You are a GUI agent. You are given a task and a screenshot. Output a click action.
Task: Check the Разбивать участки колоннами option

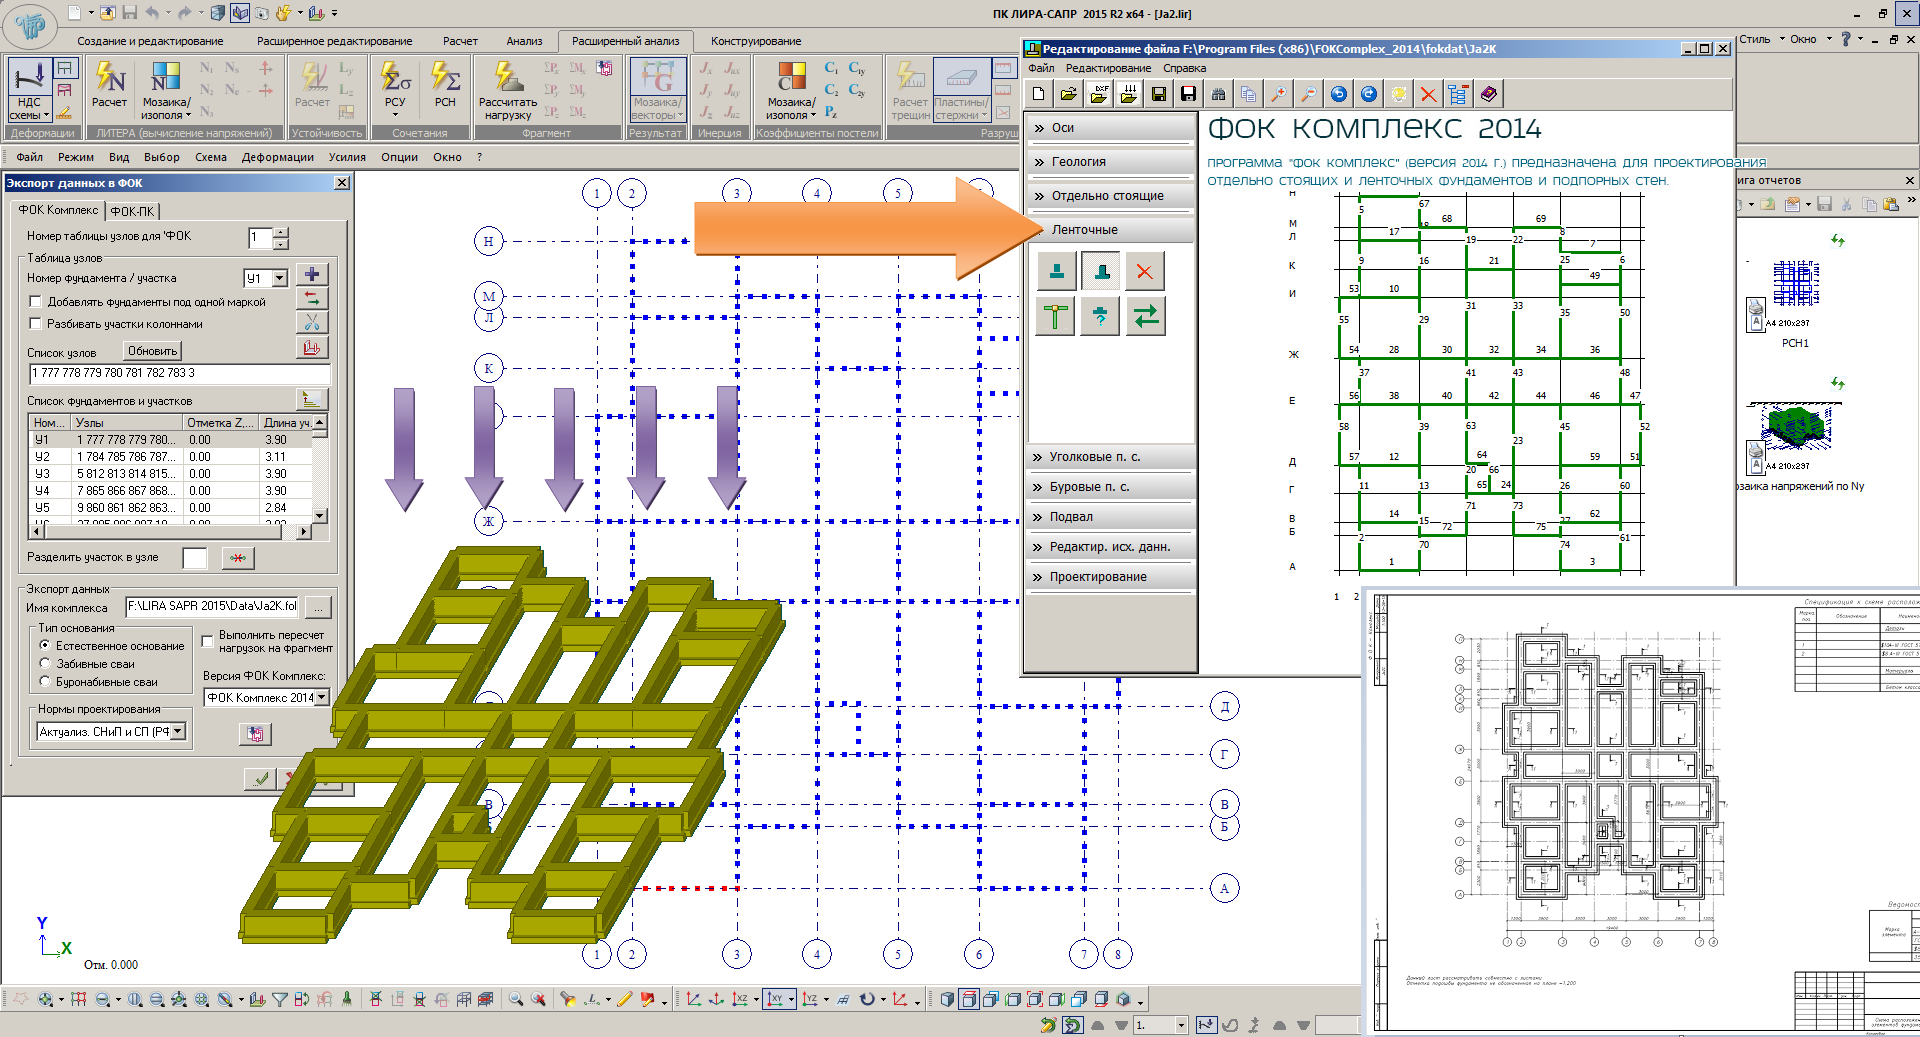tap(36, 324)
